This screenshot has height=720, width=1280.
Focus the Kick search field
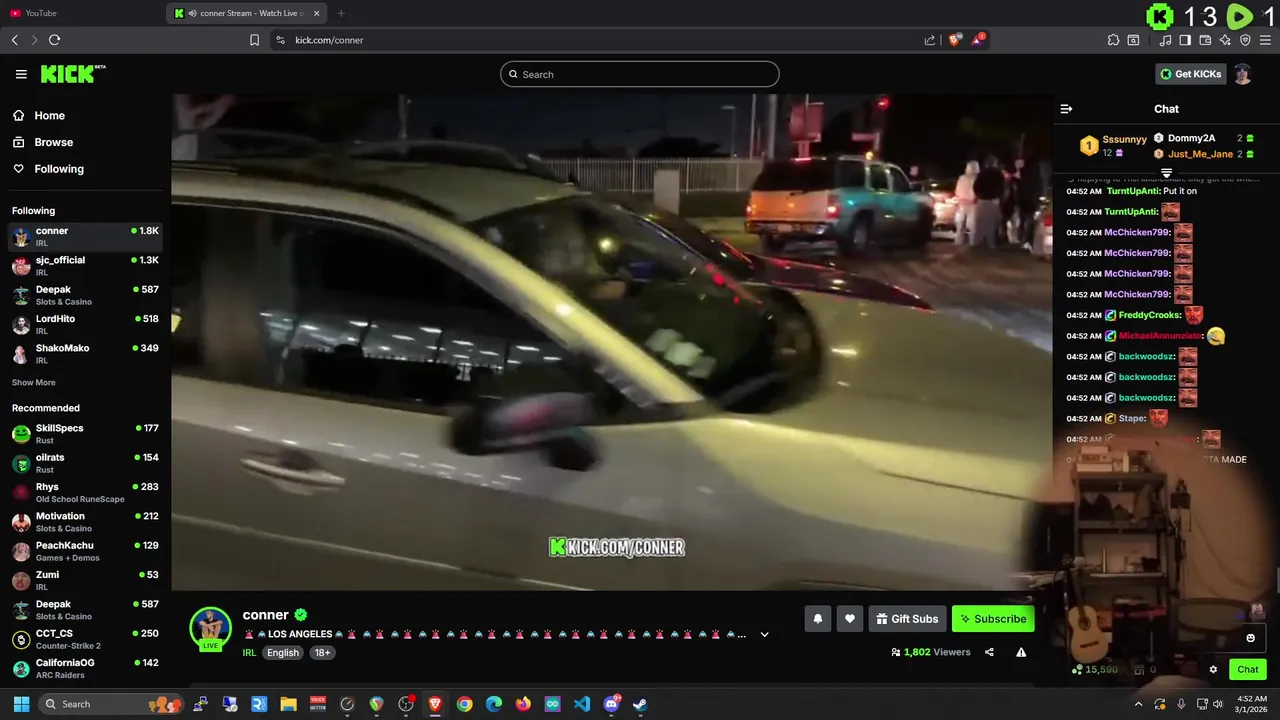pos(640,74)
